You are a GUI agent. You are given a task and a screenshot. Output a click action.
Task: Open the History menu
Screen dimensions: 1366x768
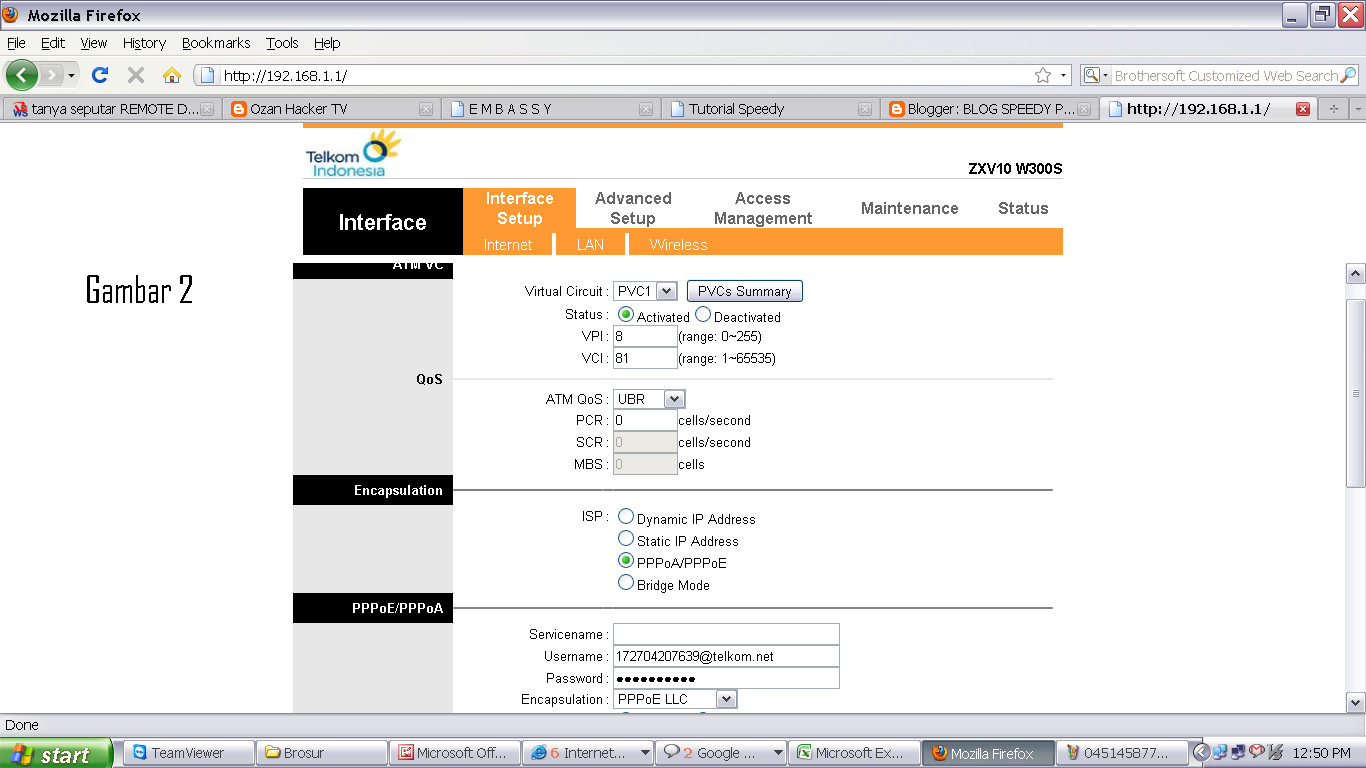[x=144, y=43]
